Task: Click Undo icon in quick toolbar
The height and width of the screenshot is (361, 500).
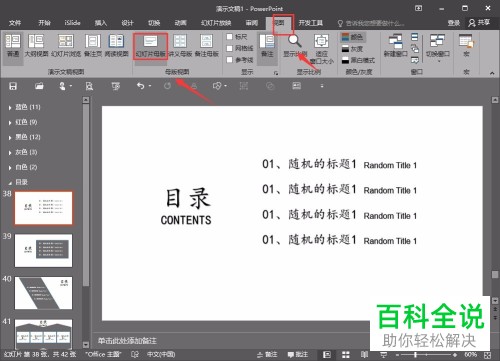Action: [141, 86]
